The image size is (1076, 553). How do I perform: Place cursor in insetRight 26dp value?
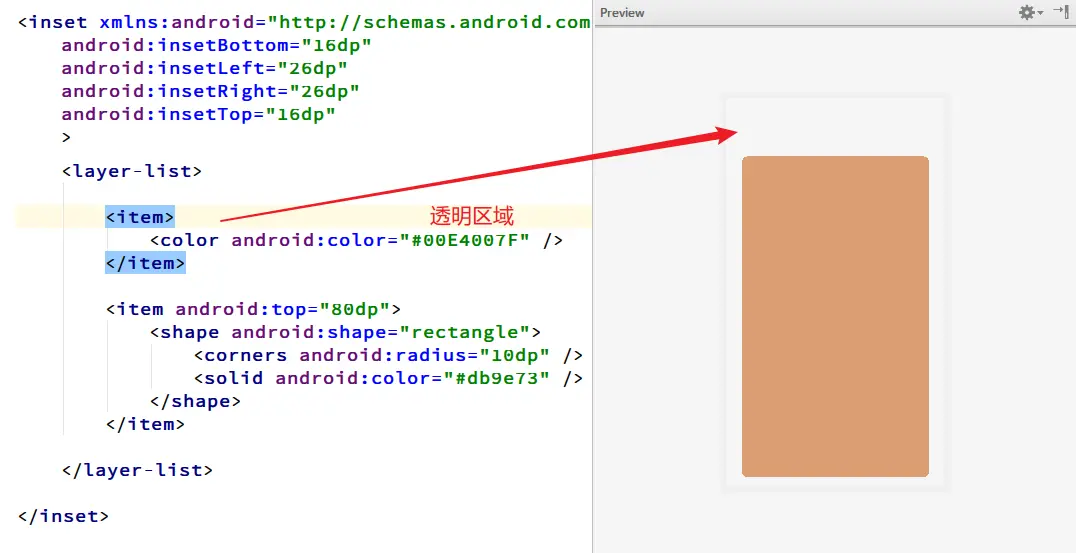pyautogui.click(x=325, y=91)
